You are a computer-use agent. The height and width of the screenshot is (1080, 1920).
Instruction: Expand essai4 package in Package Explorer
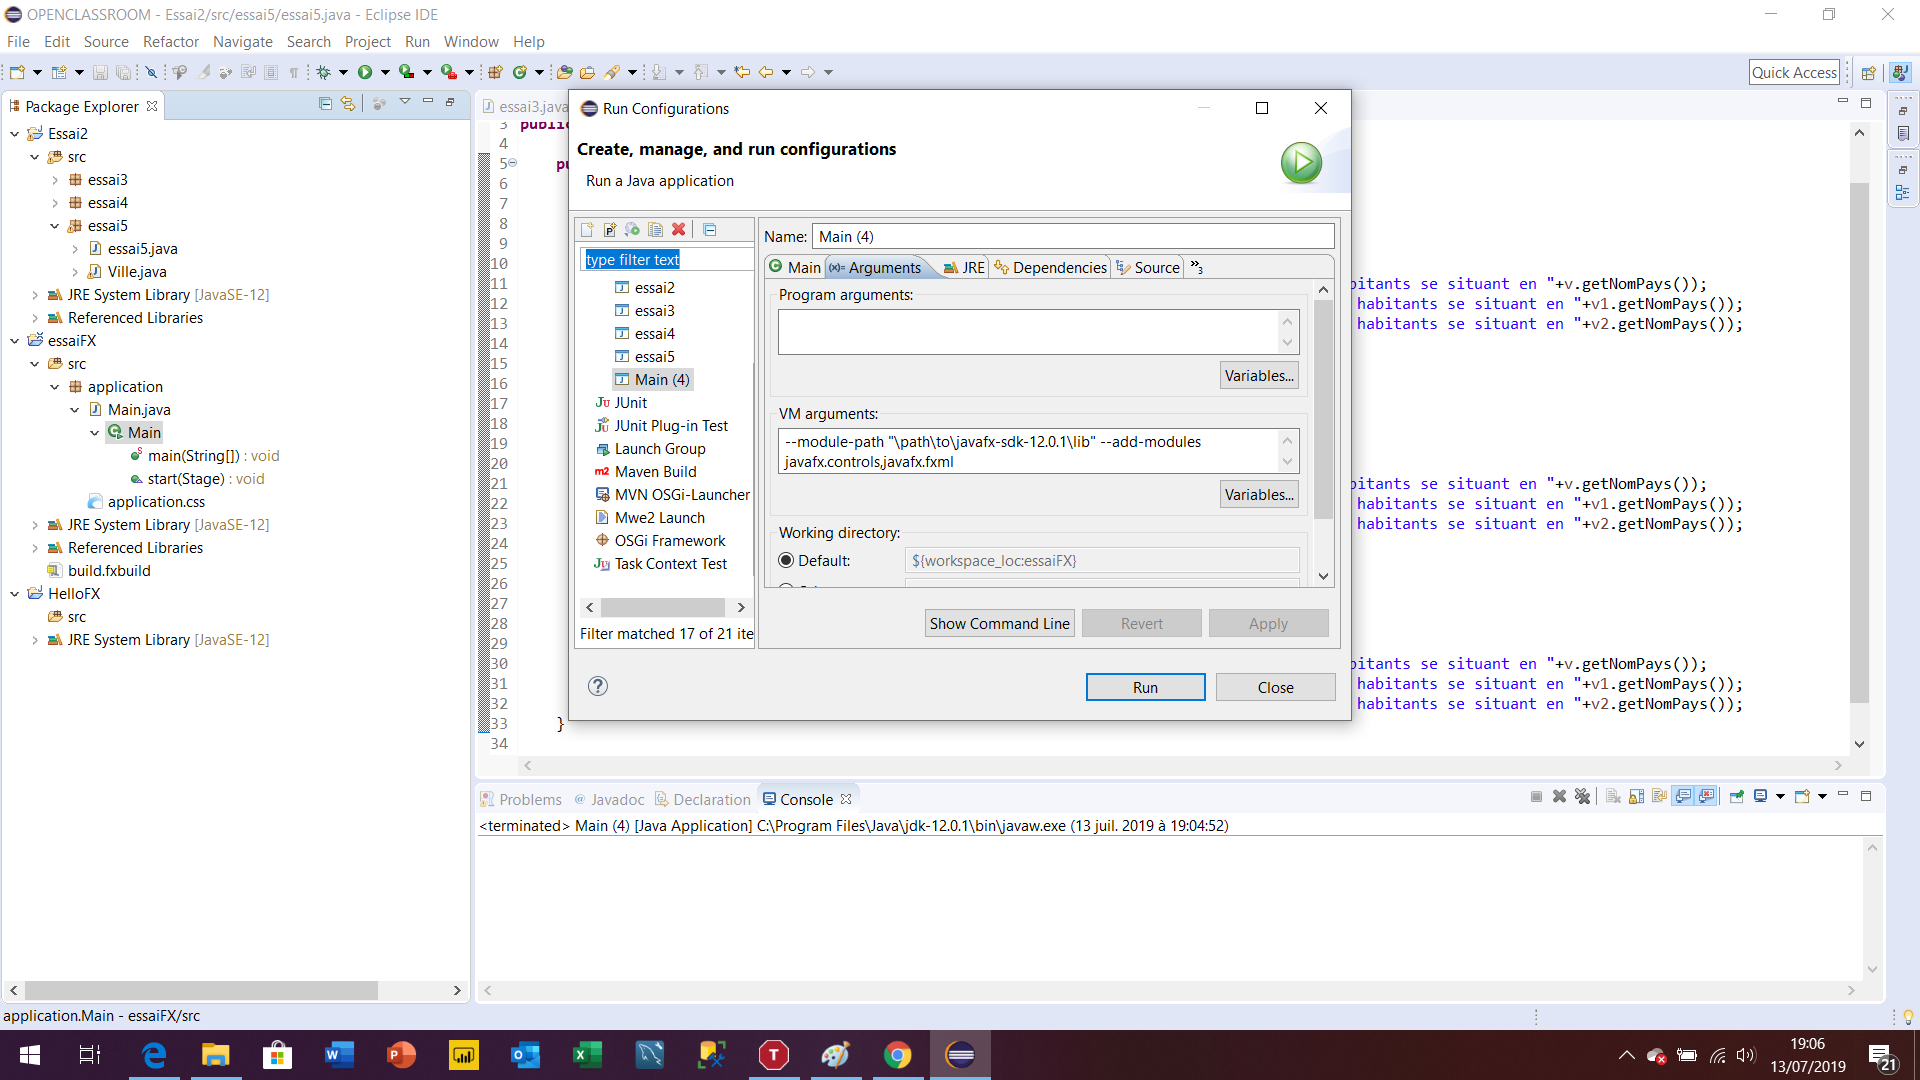click(55, 203)
